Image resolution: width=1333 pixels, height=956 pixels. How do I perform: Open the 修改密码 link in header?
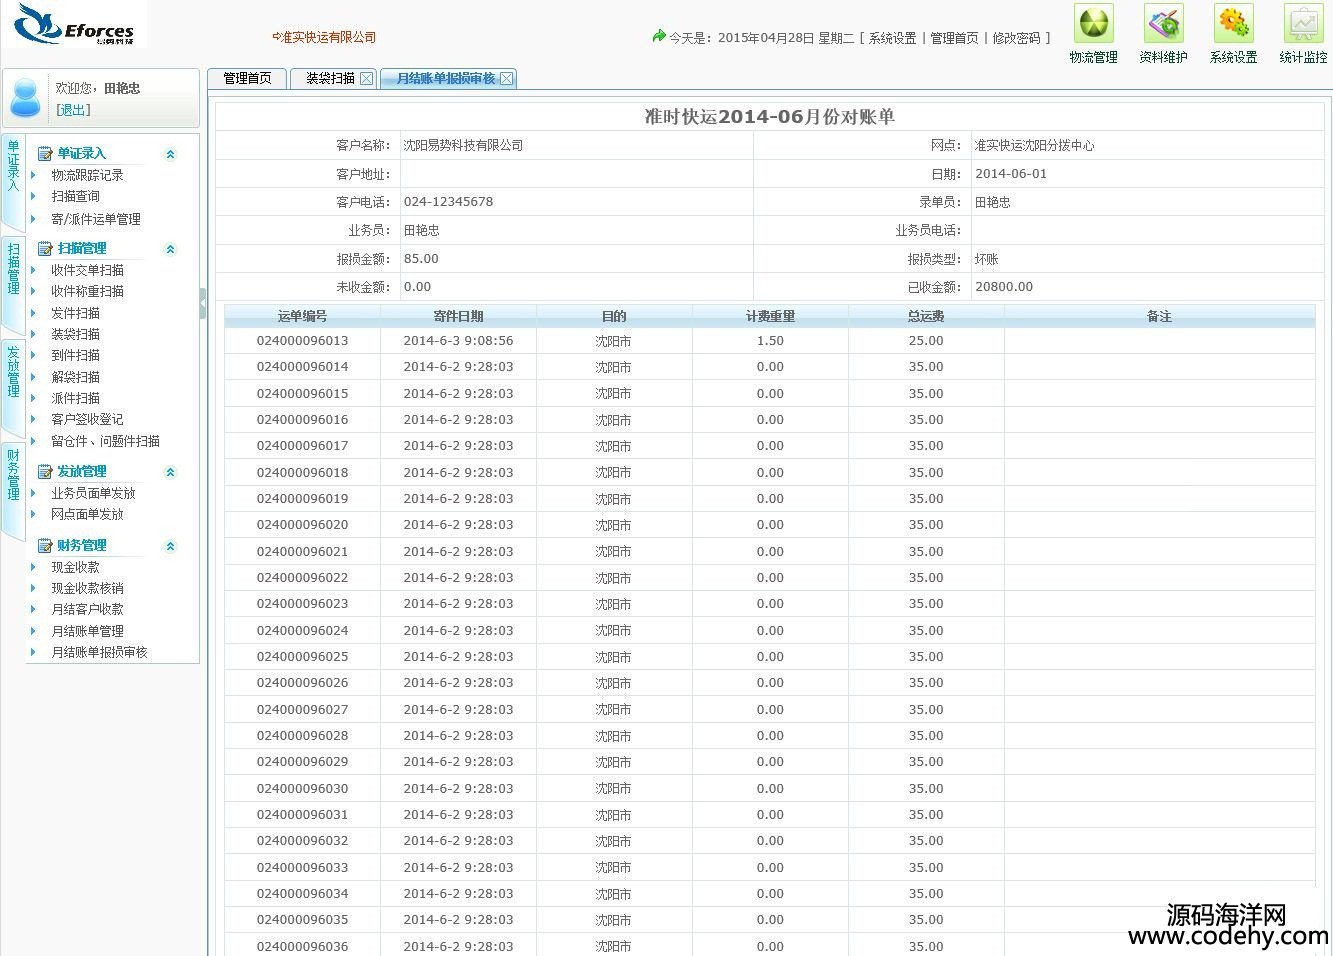click(x=1016, y=38)
